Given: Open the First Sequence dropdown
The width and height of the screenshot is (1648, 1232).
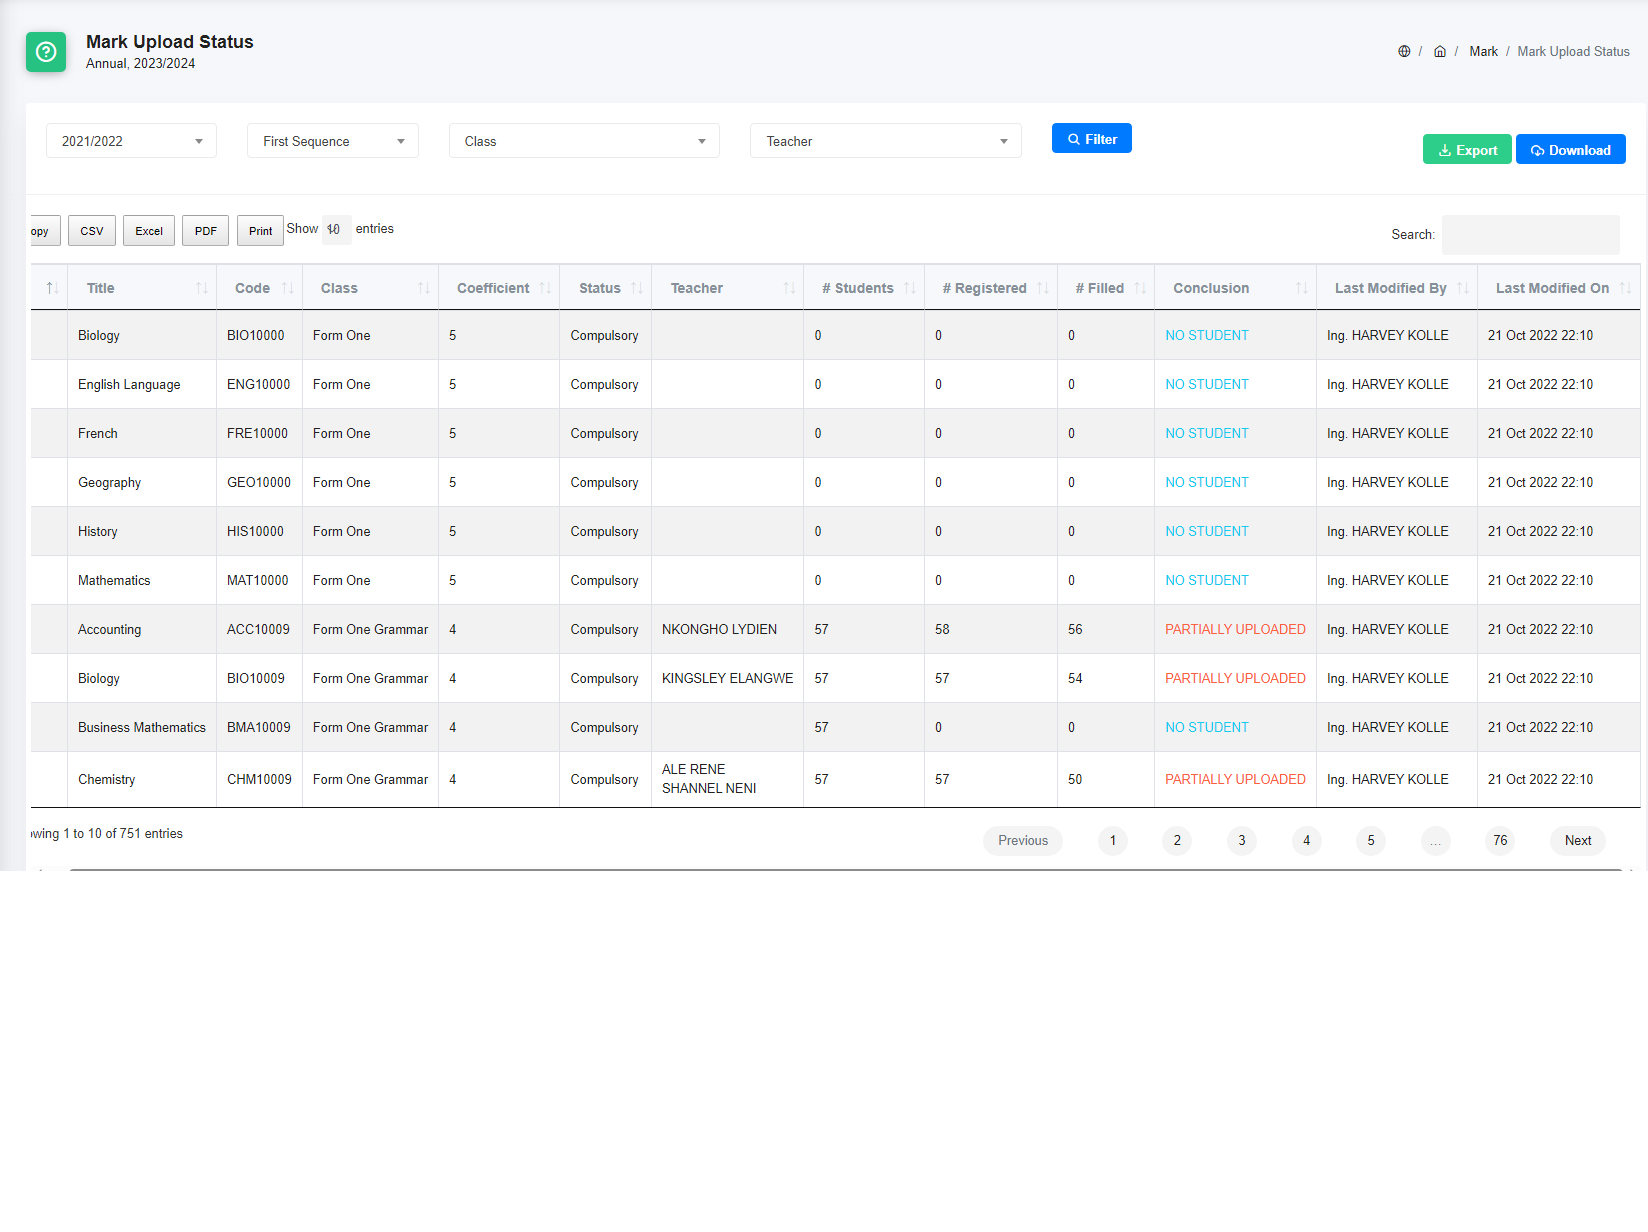Looking at the screenshot, I should [332, 141].
